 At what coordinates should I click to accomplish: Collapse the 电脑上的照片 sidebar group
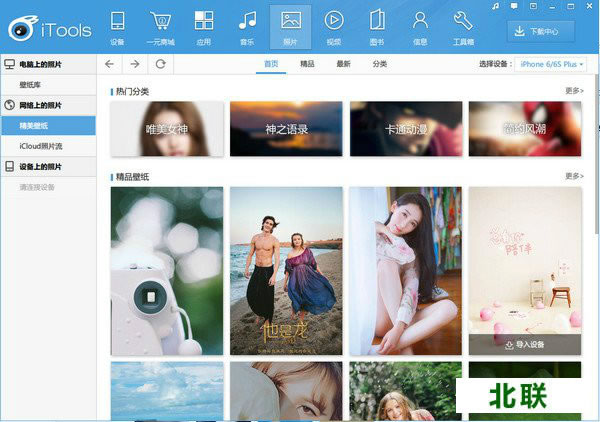coord(47,64)
